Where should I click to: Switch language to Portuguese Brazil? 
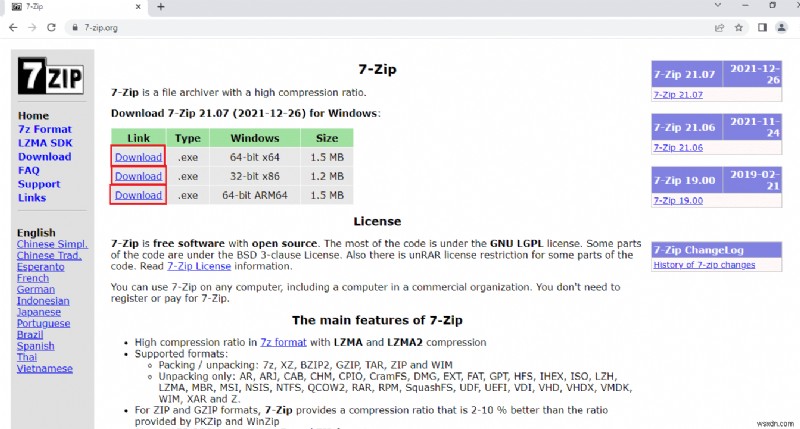pos(43,329)
